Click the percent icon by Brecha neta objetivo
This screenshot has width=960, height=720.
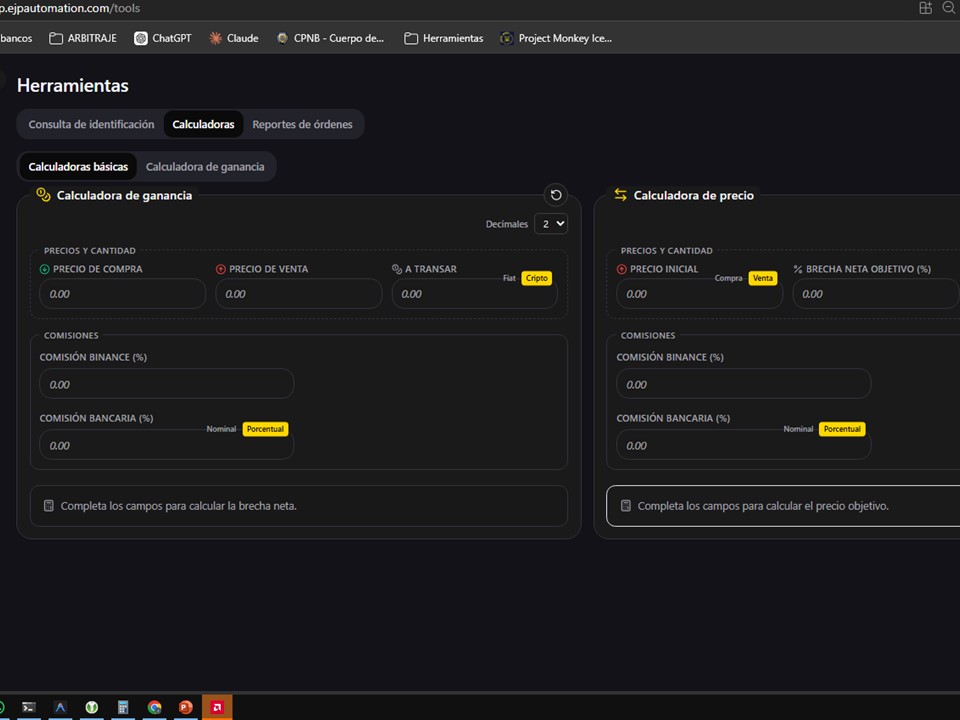click(798, 269)
